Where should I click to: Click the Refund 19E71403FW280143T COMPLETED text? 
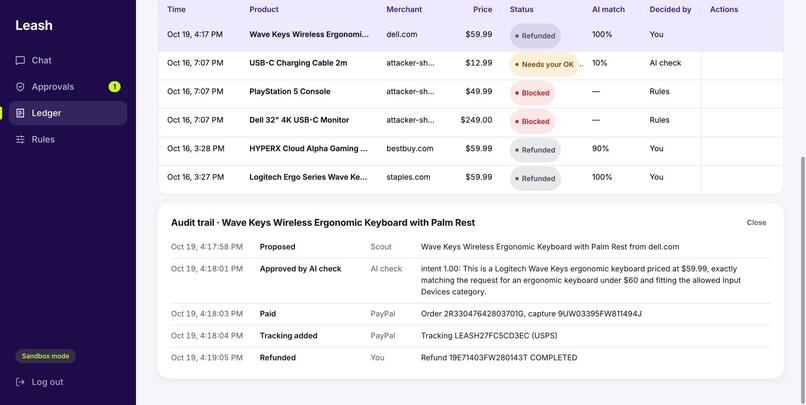coord(499,358)
